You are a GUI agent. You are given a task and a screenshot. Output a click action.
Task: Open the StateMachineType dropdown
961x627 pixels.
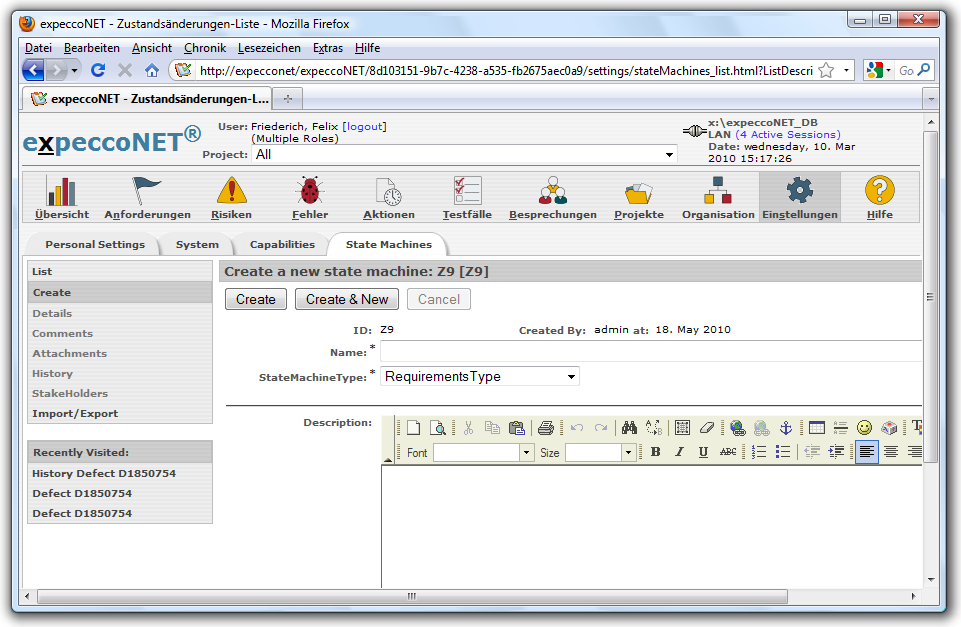[480, 377]
